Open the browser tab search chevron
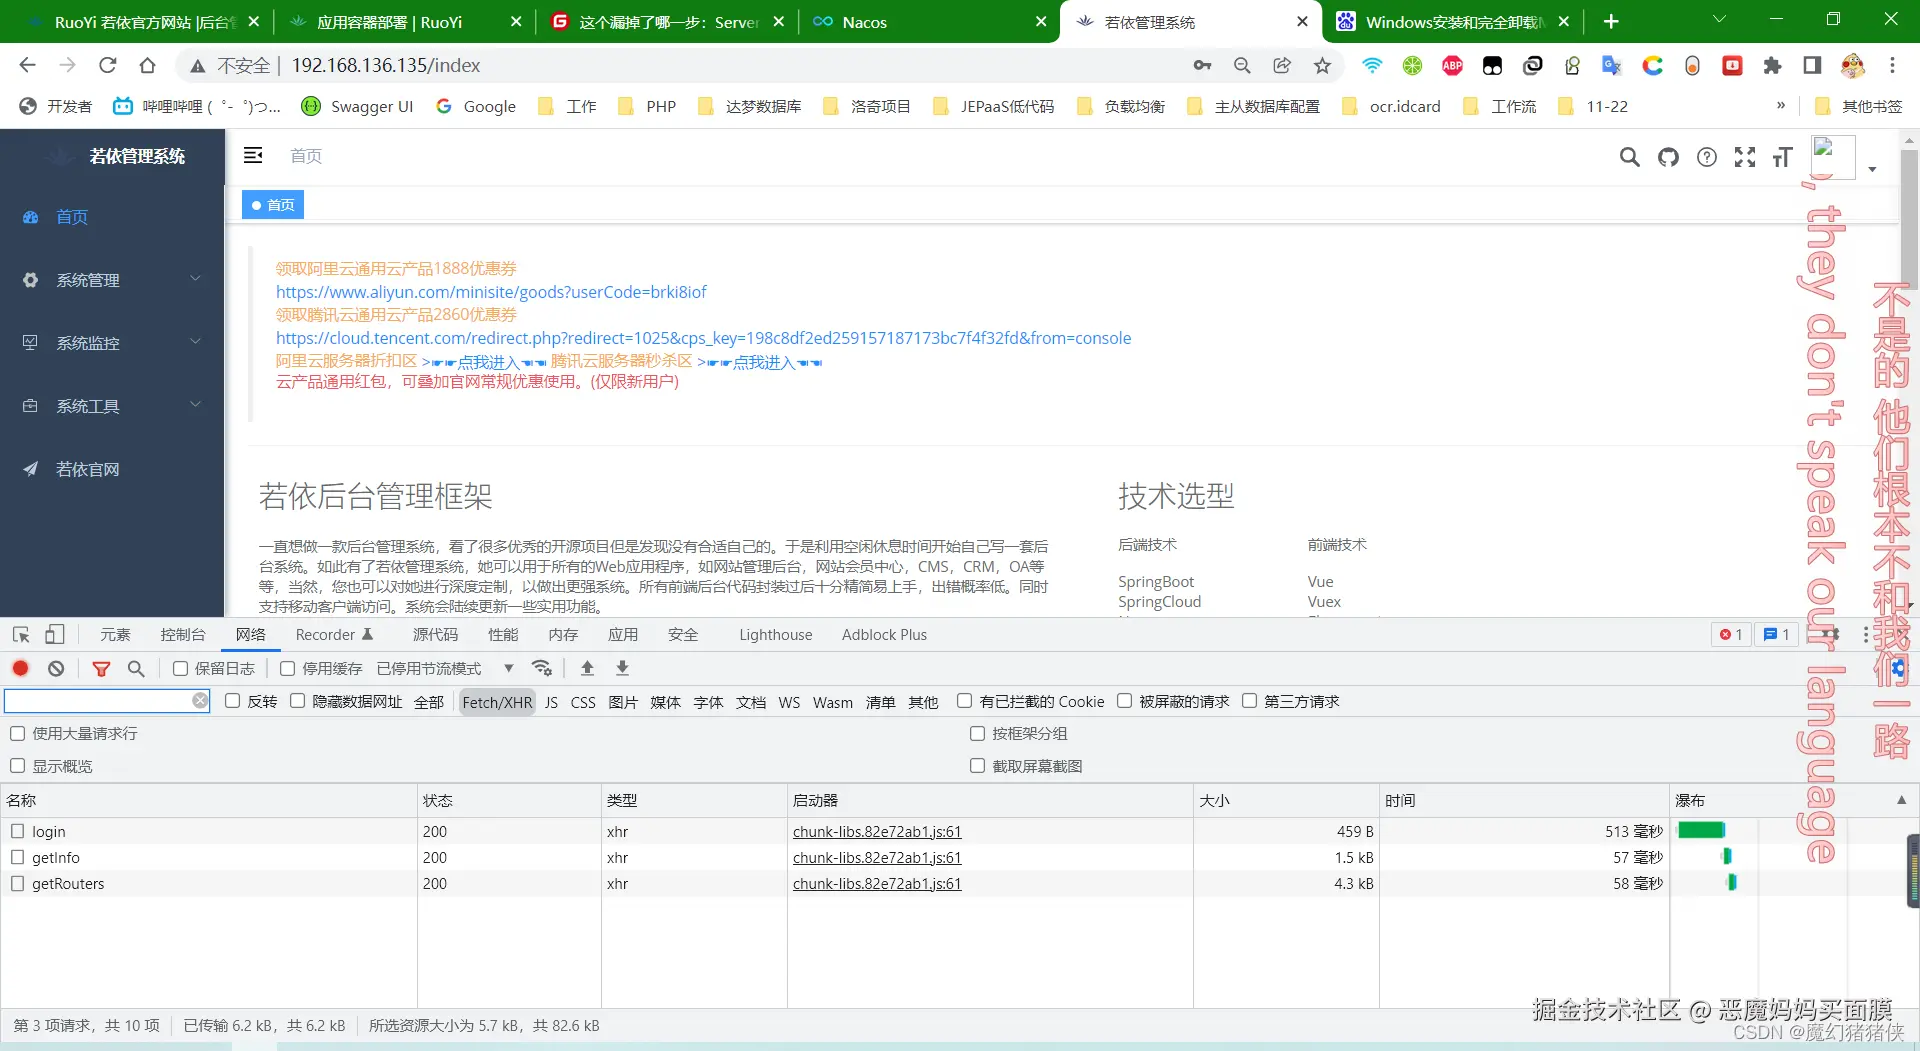Screen dimensions: 1920x1051 pos(1719,20)
